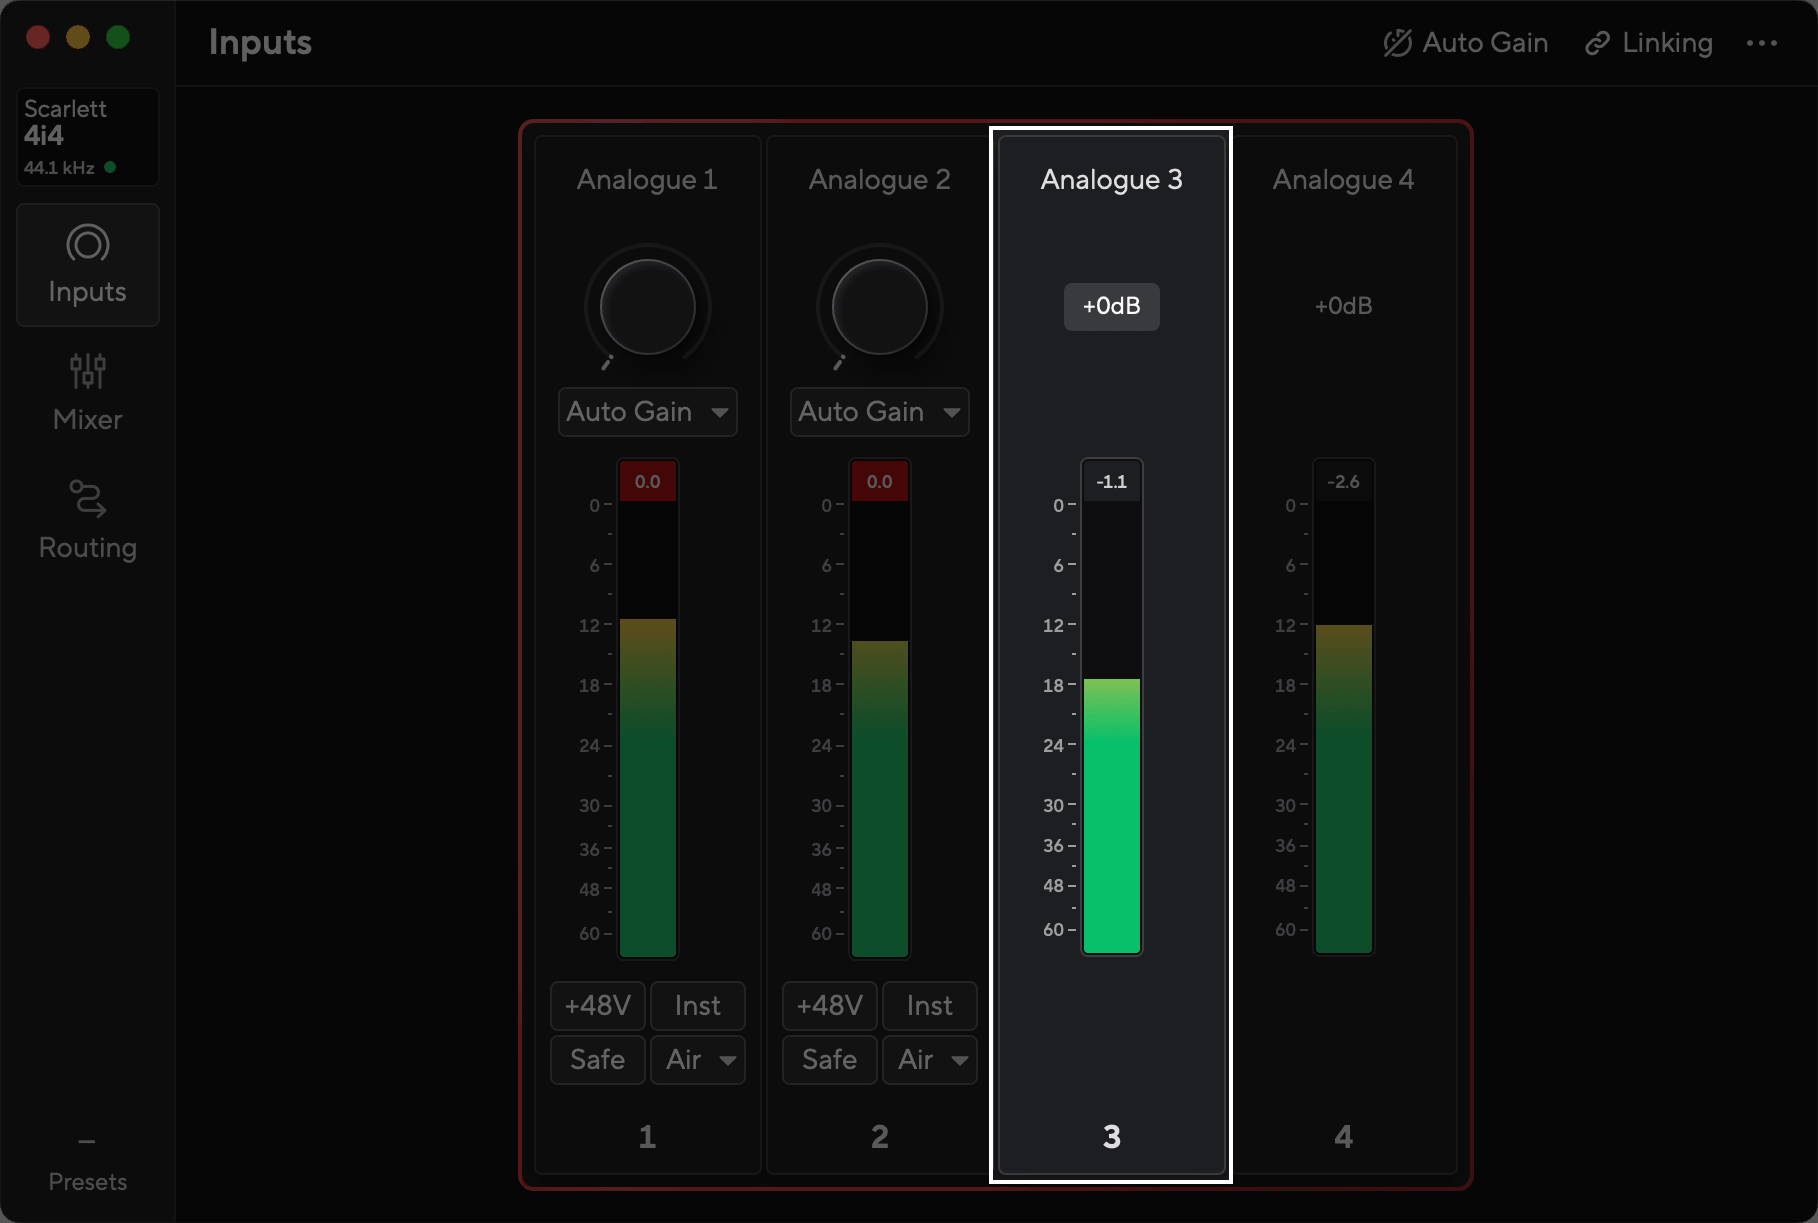Click the +0dB gain button on Analogue 3

tap(1112, 306)
